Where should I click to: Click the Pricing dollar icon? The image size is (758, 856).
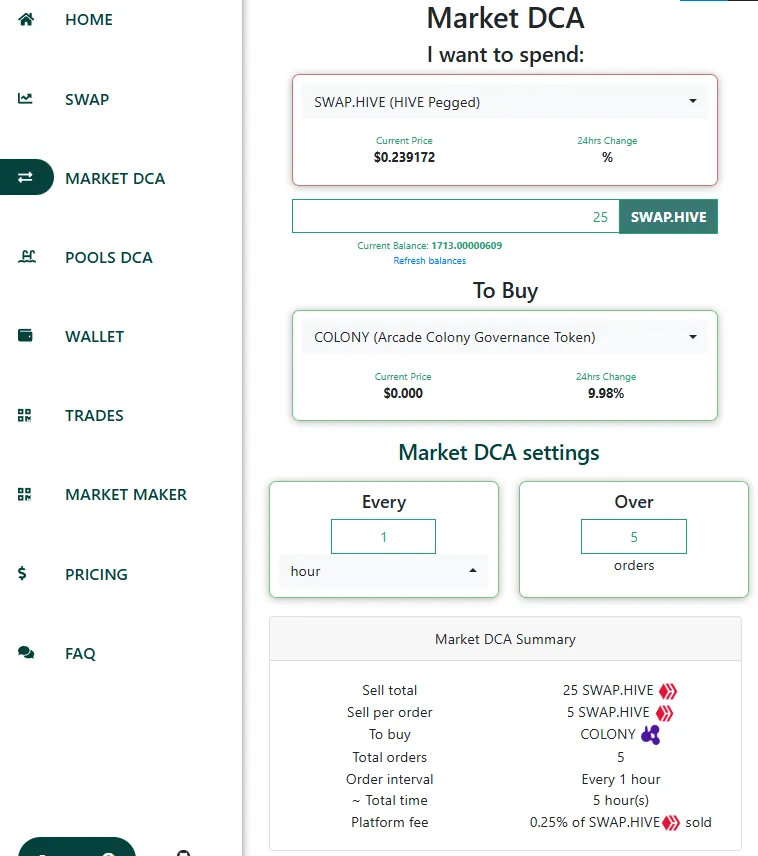pyautogui.click(x=22, y=573)
